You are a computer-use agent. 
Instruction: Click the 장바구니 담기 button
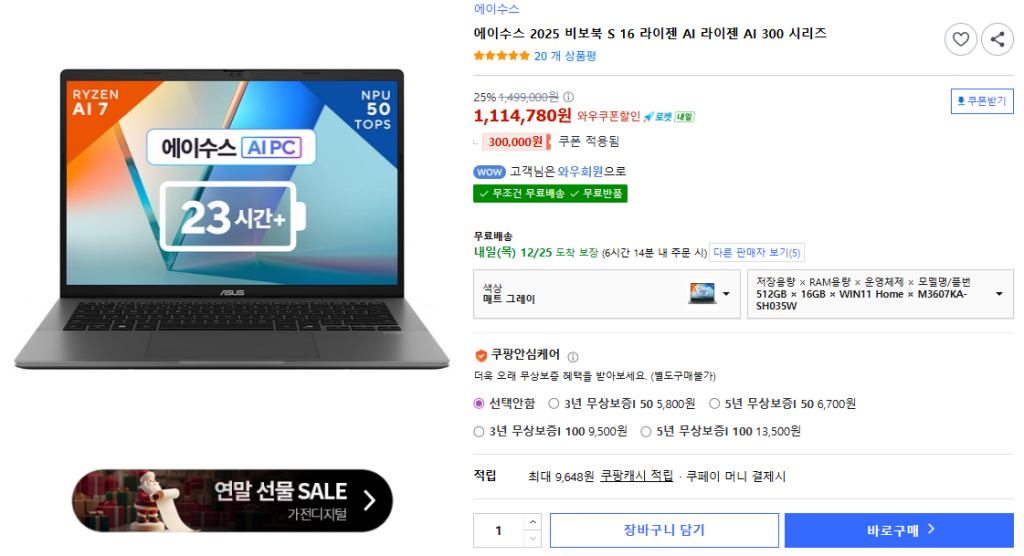664,530
